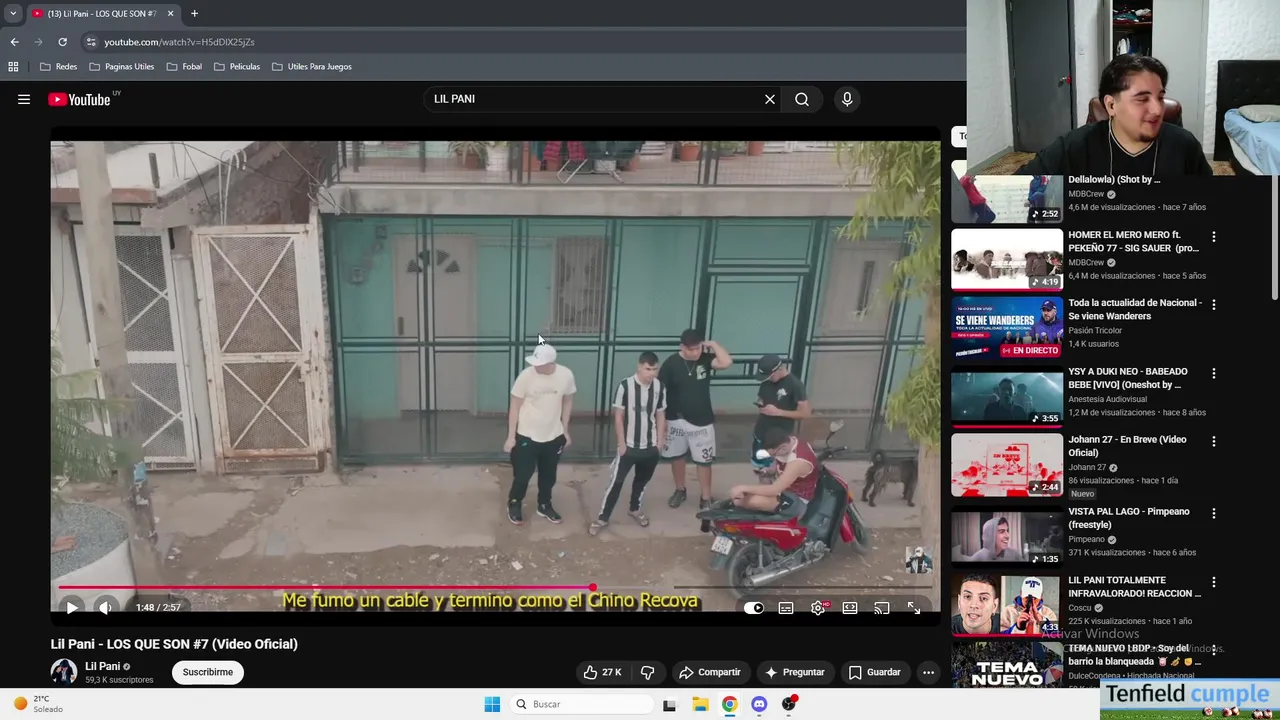1280x720 pixels.
Task: Open a new browser tab
Action: (x=194, y=14)
